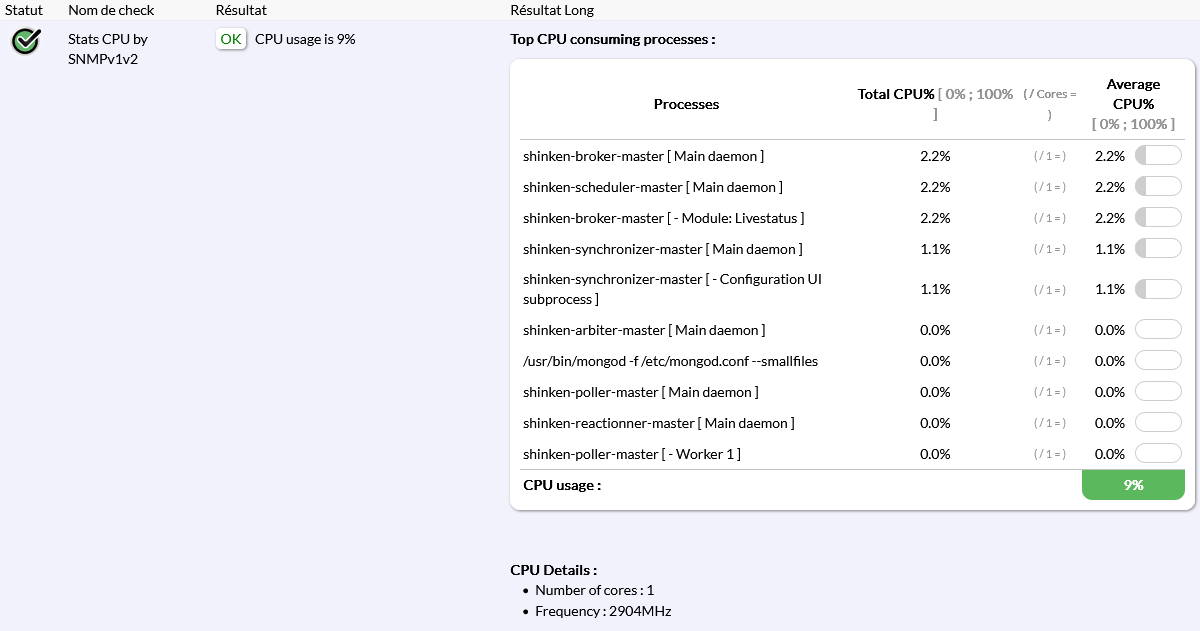Select the shinken-synchronizer-master Main daemon row
The width and height of the screenshot is (1200, 631).
[662, 249]
